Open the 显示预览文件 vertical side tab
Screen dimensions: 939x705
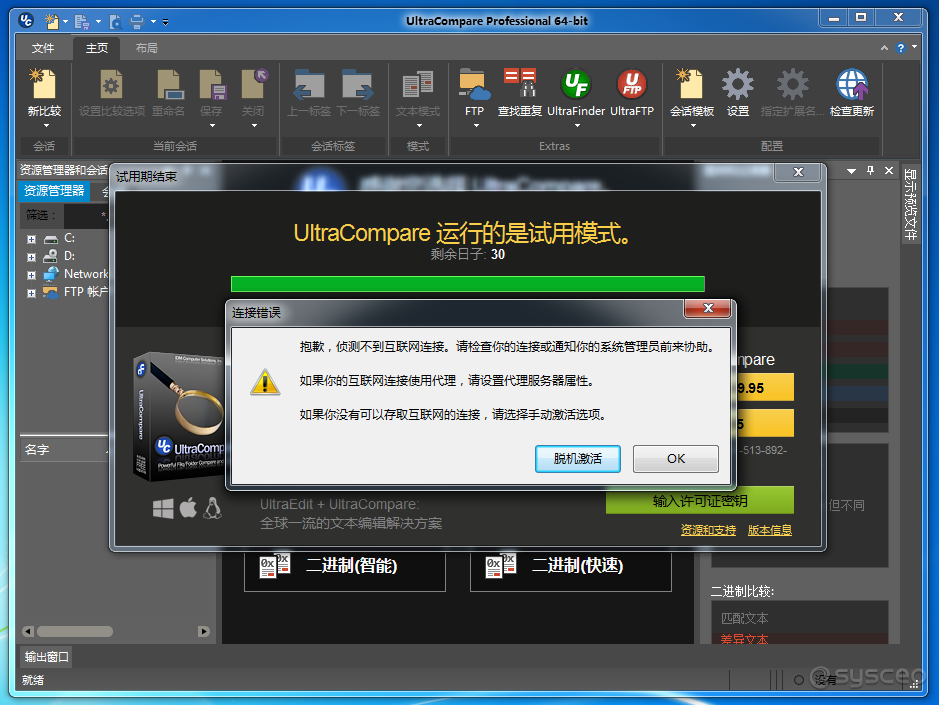coord(910,204)
